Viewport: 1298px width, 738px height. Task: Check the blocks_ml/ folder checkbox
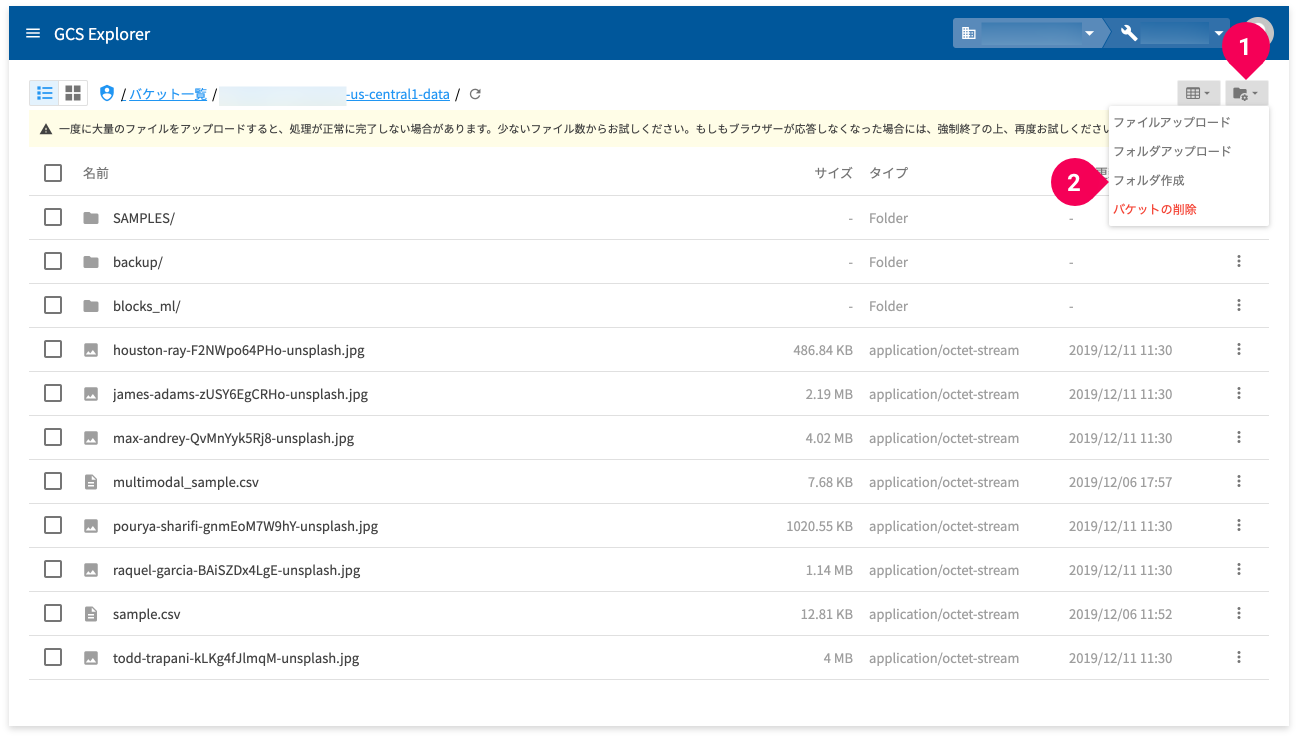pyautogui.click(x=53, y=305)
